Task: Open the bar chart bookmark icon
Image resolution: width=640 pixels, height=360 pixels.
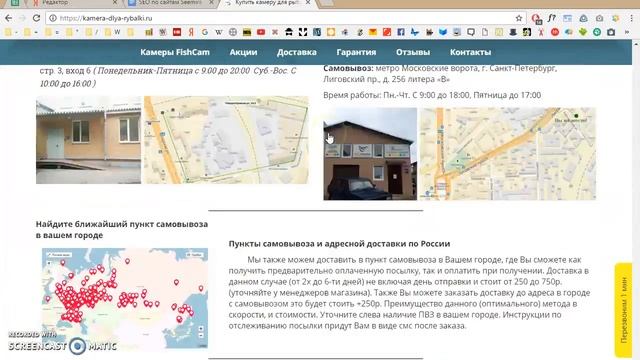Action: [x=149, y=32]
